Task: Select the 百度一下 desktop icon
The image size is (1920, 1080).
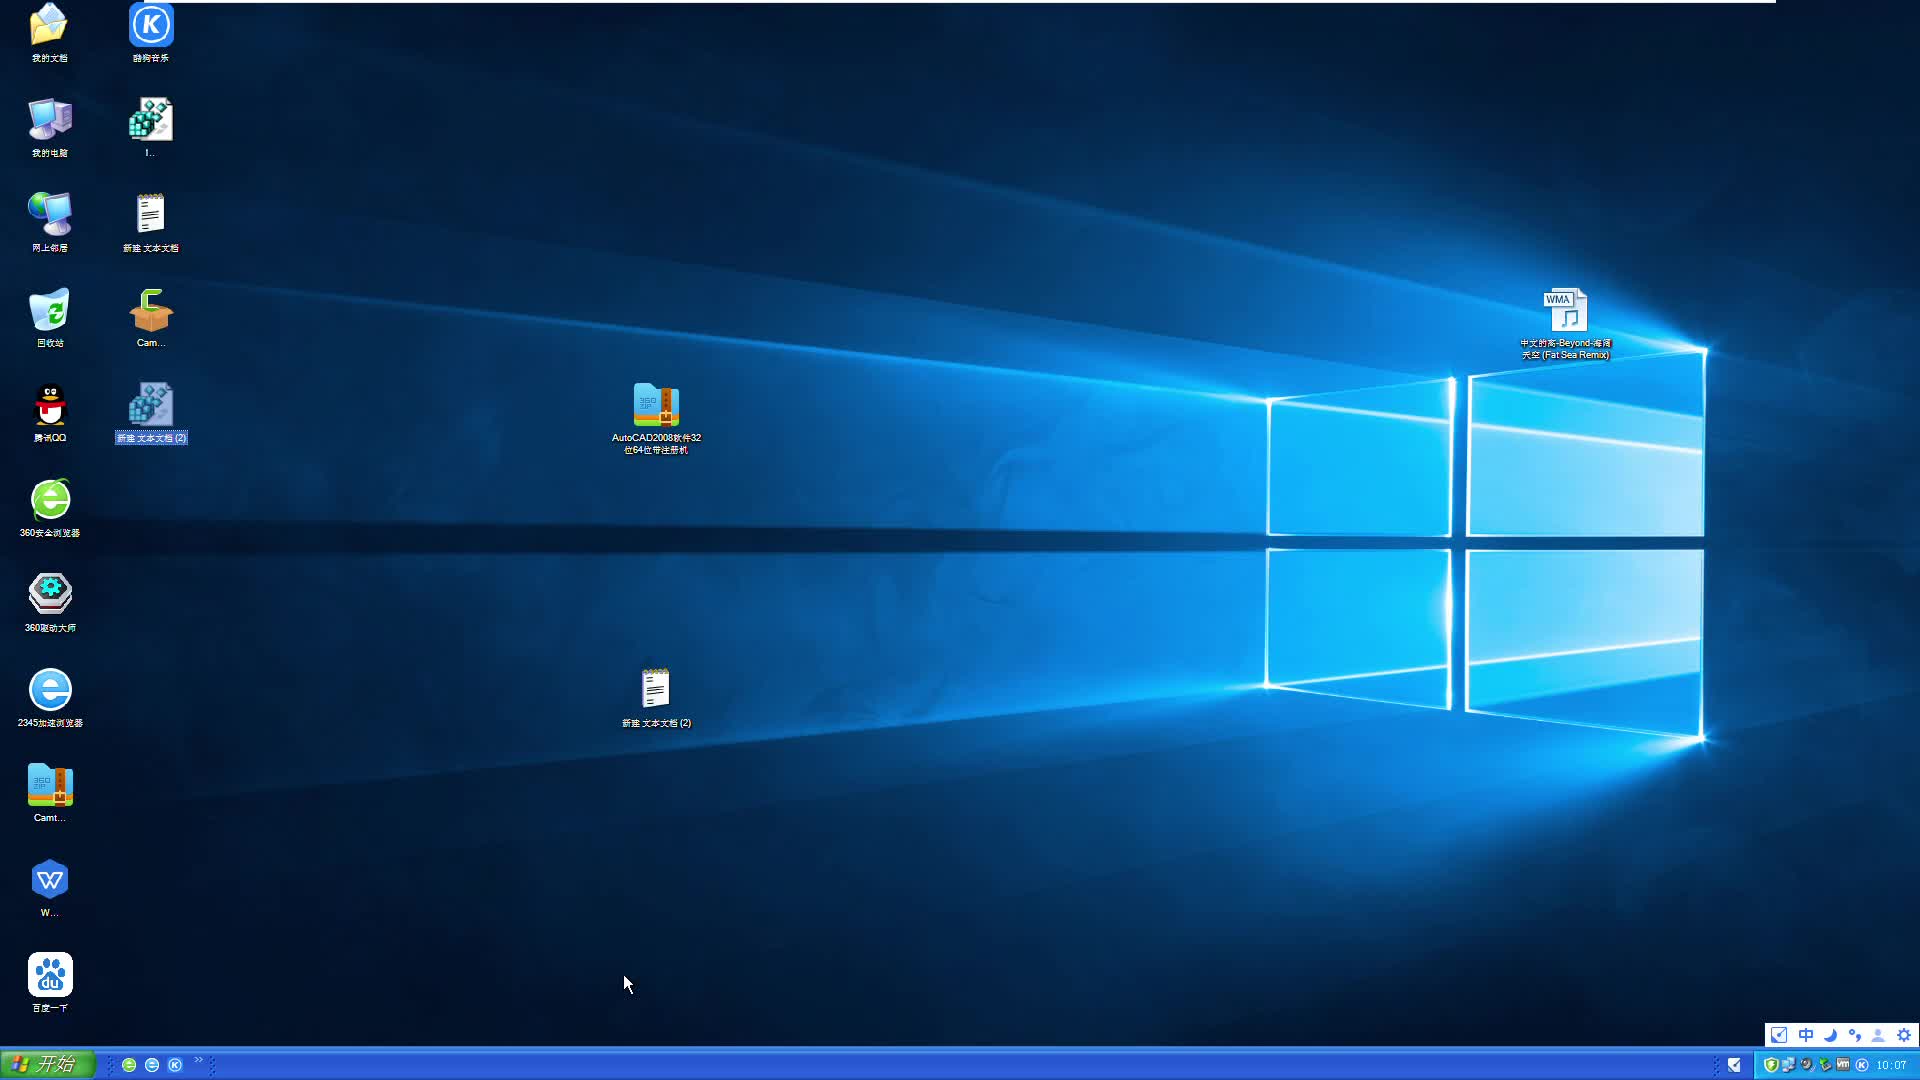Action: (50, 975)
